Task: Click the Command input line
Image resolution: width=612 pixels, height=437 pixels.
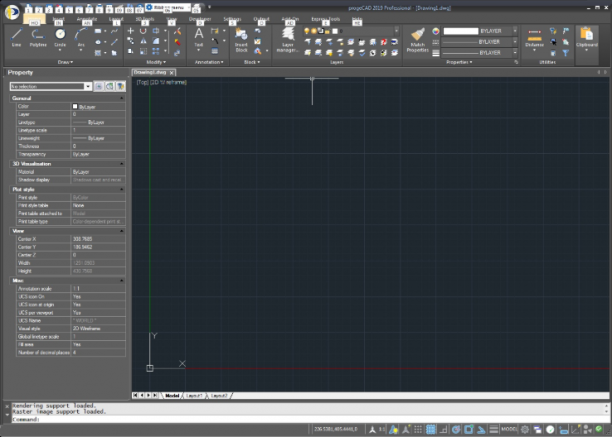Action: pyautogui.click(x=308, y=419)
